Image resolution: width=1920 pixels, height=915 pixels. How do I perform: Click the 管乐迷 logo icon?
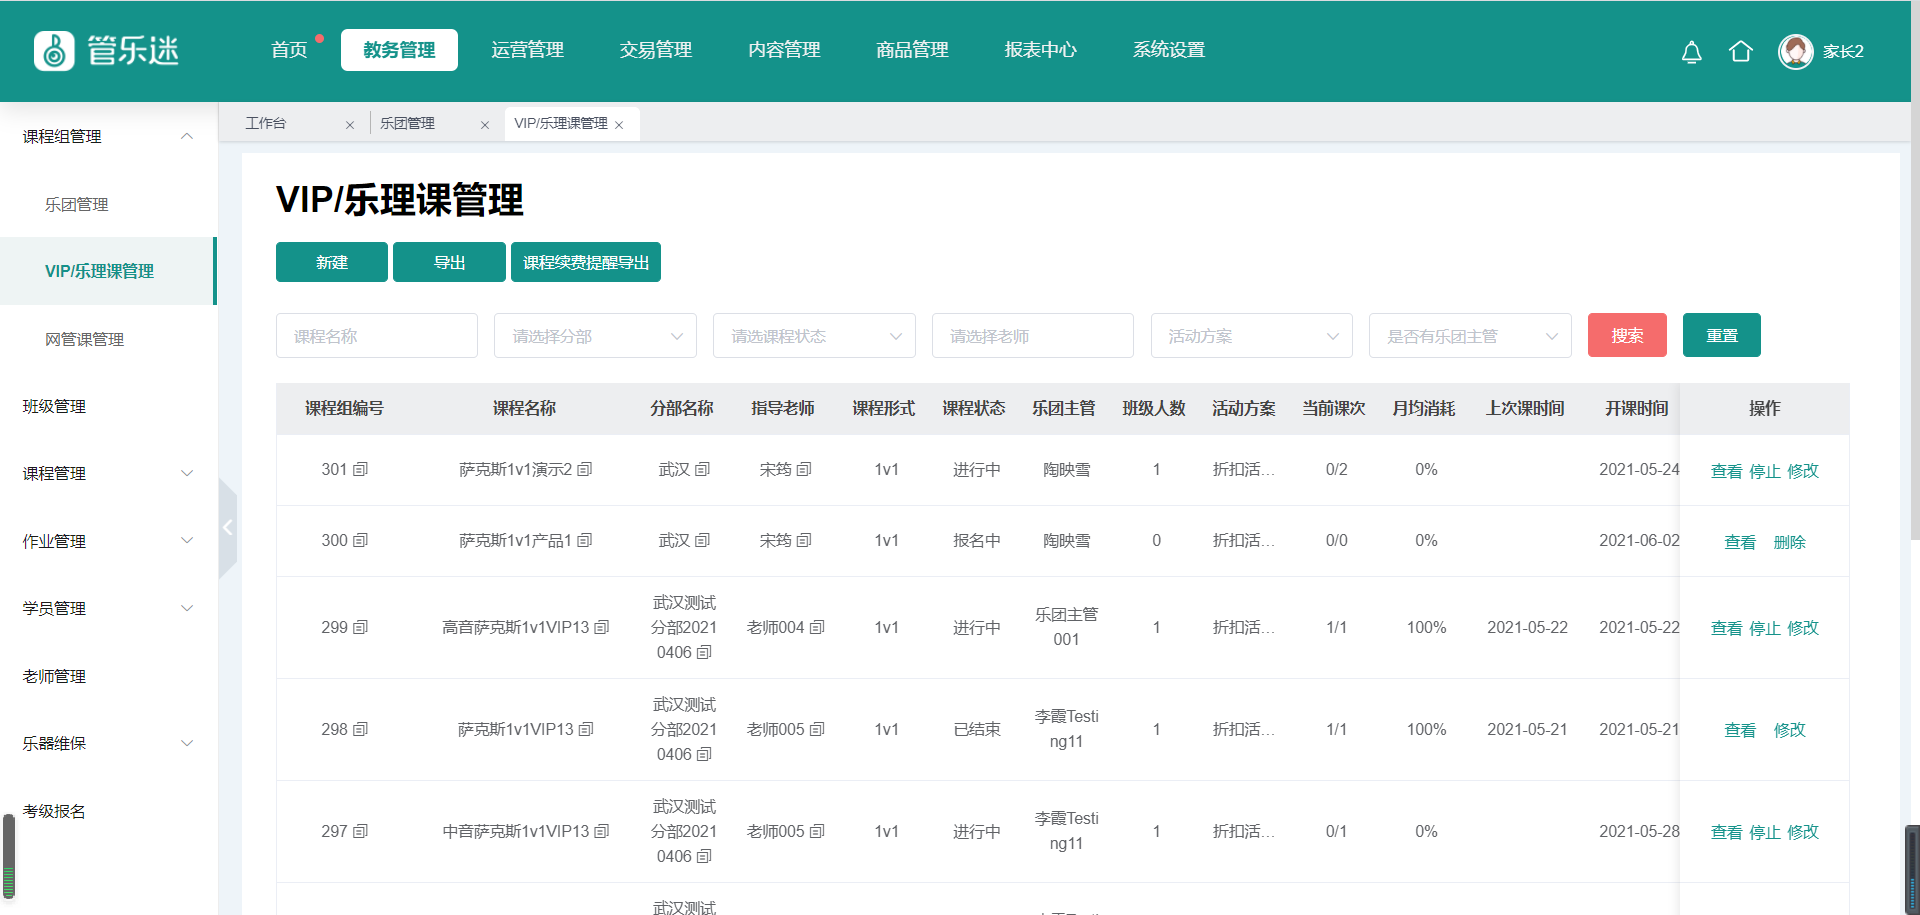(54, 51)
